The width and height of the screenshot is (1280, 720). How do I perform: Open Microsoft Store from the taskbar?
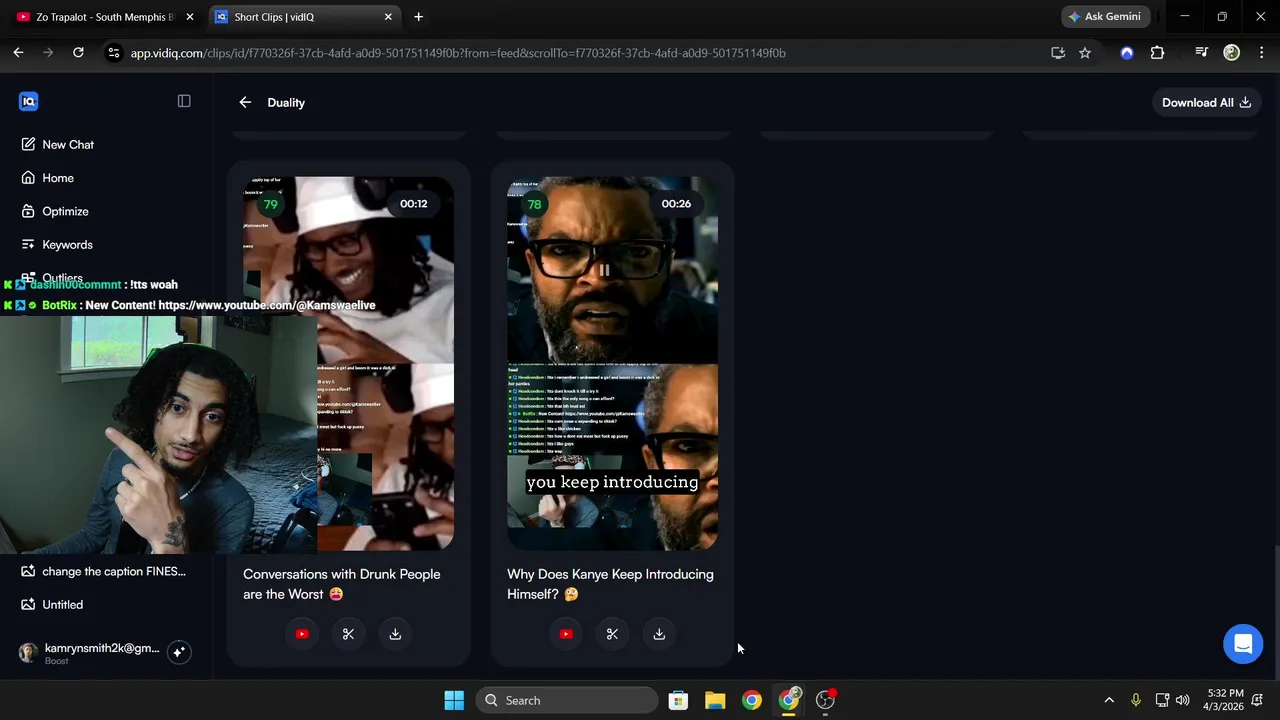pos(678,700)
